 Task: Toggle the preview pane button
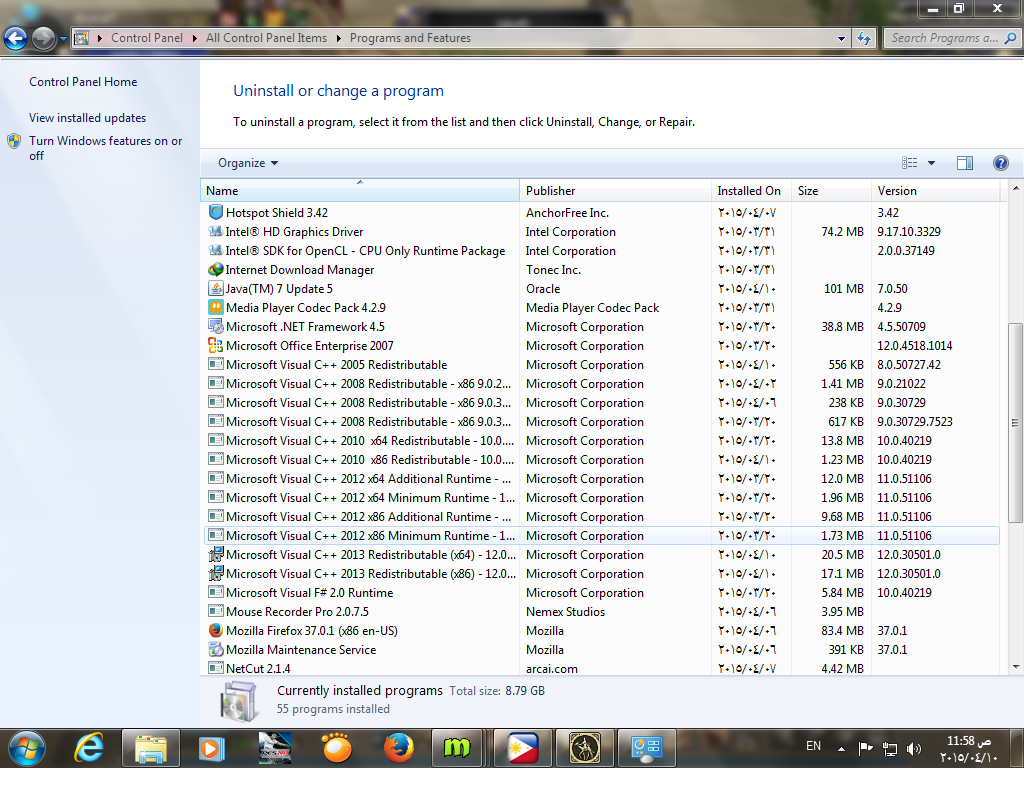[x=965, y=163]
